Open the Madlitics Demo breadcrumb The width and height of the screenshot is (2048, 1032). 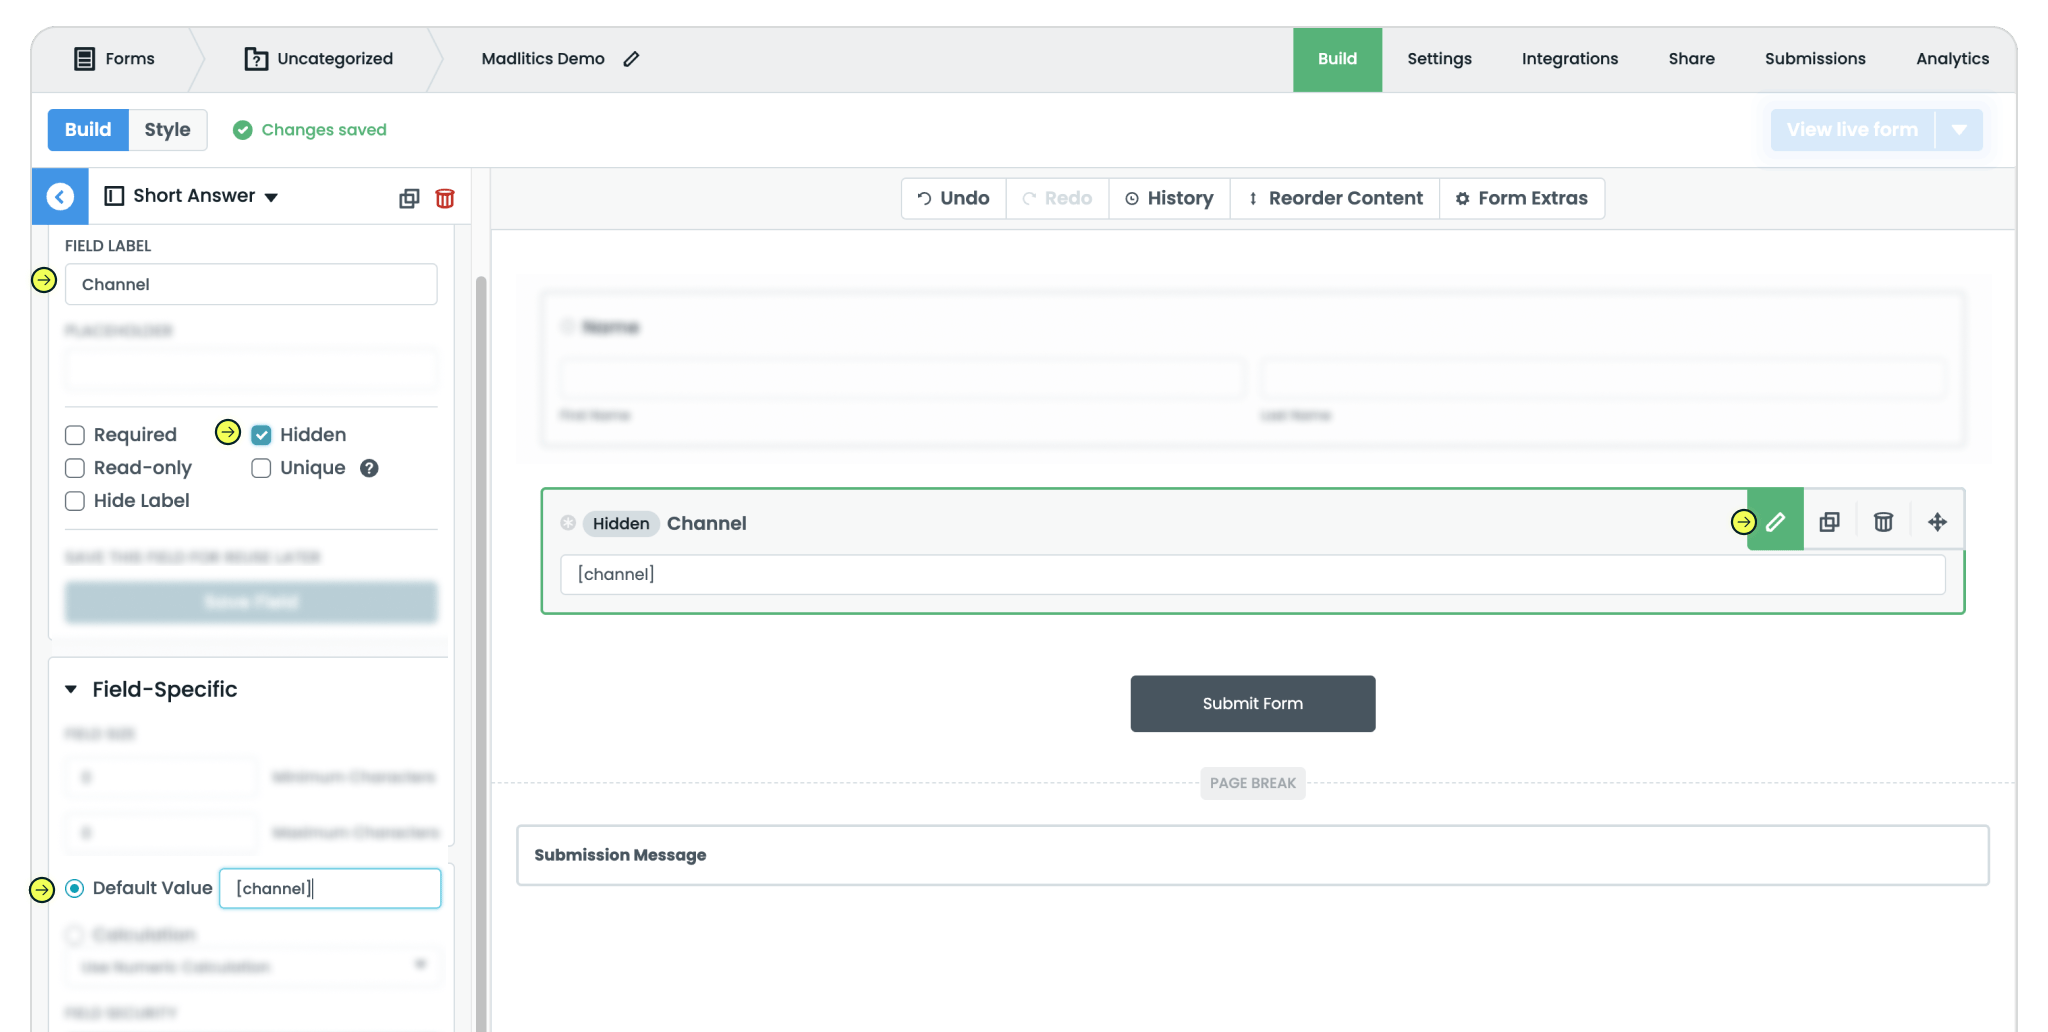tap(543, 59)
